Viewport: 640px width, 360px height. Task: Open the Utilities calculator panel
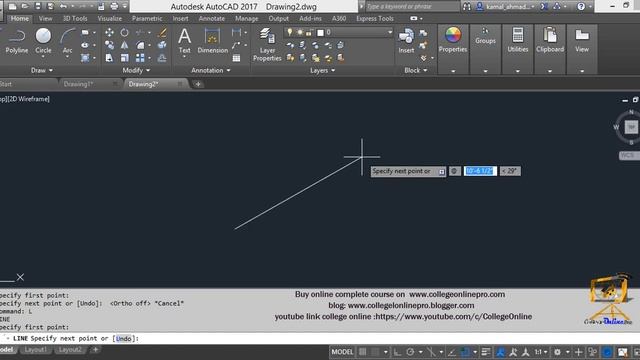coord(518,40)
